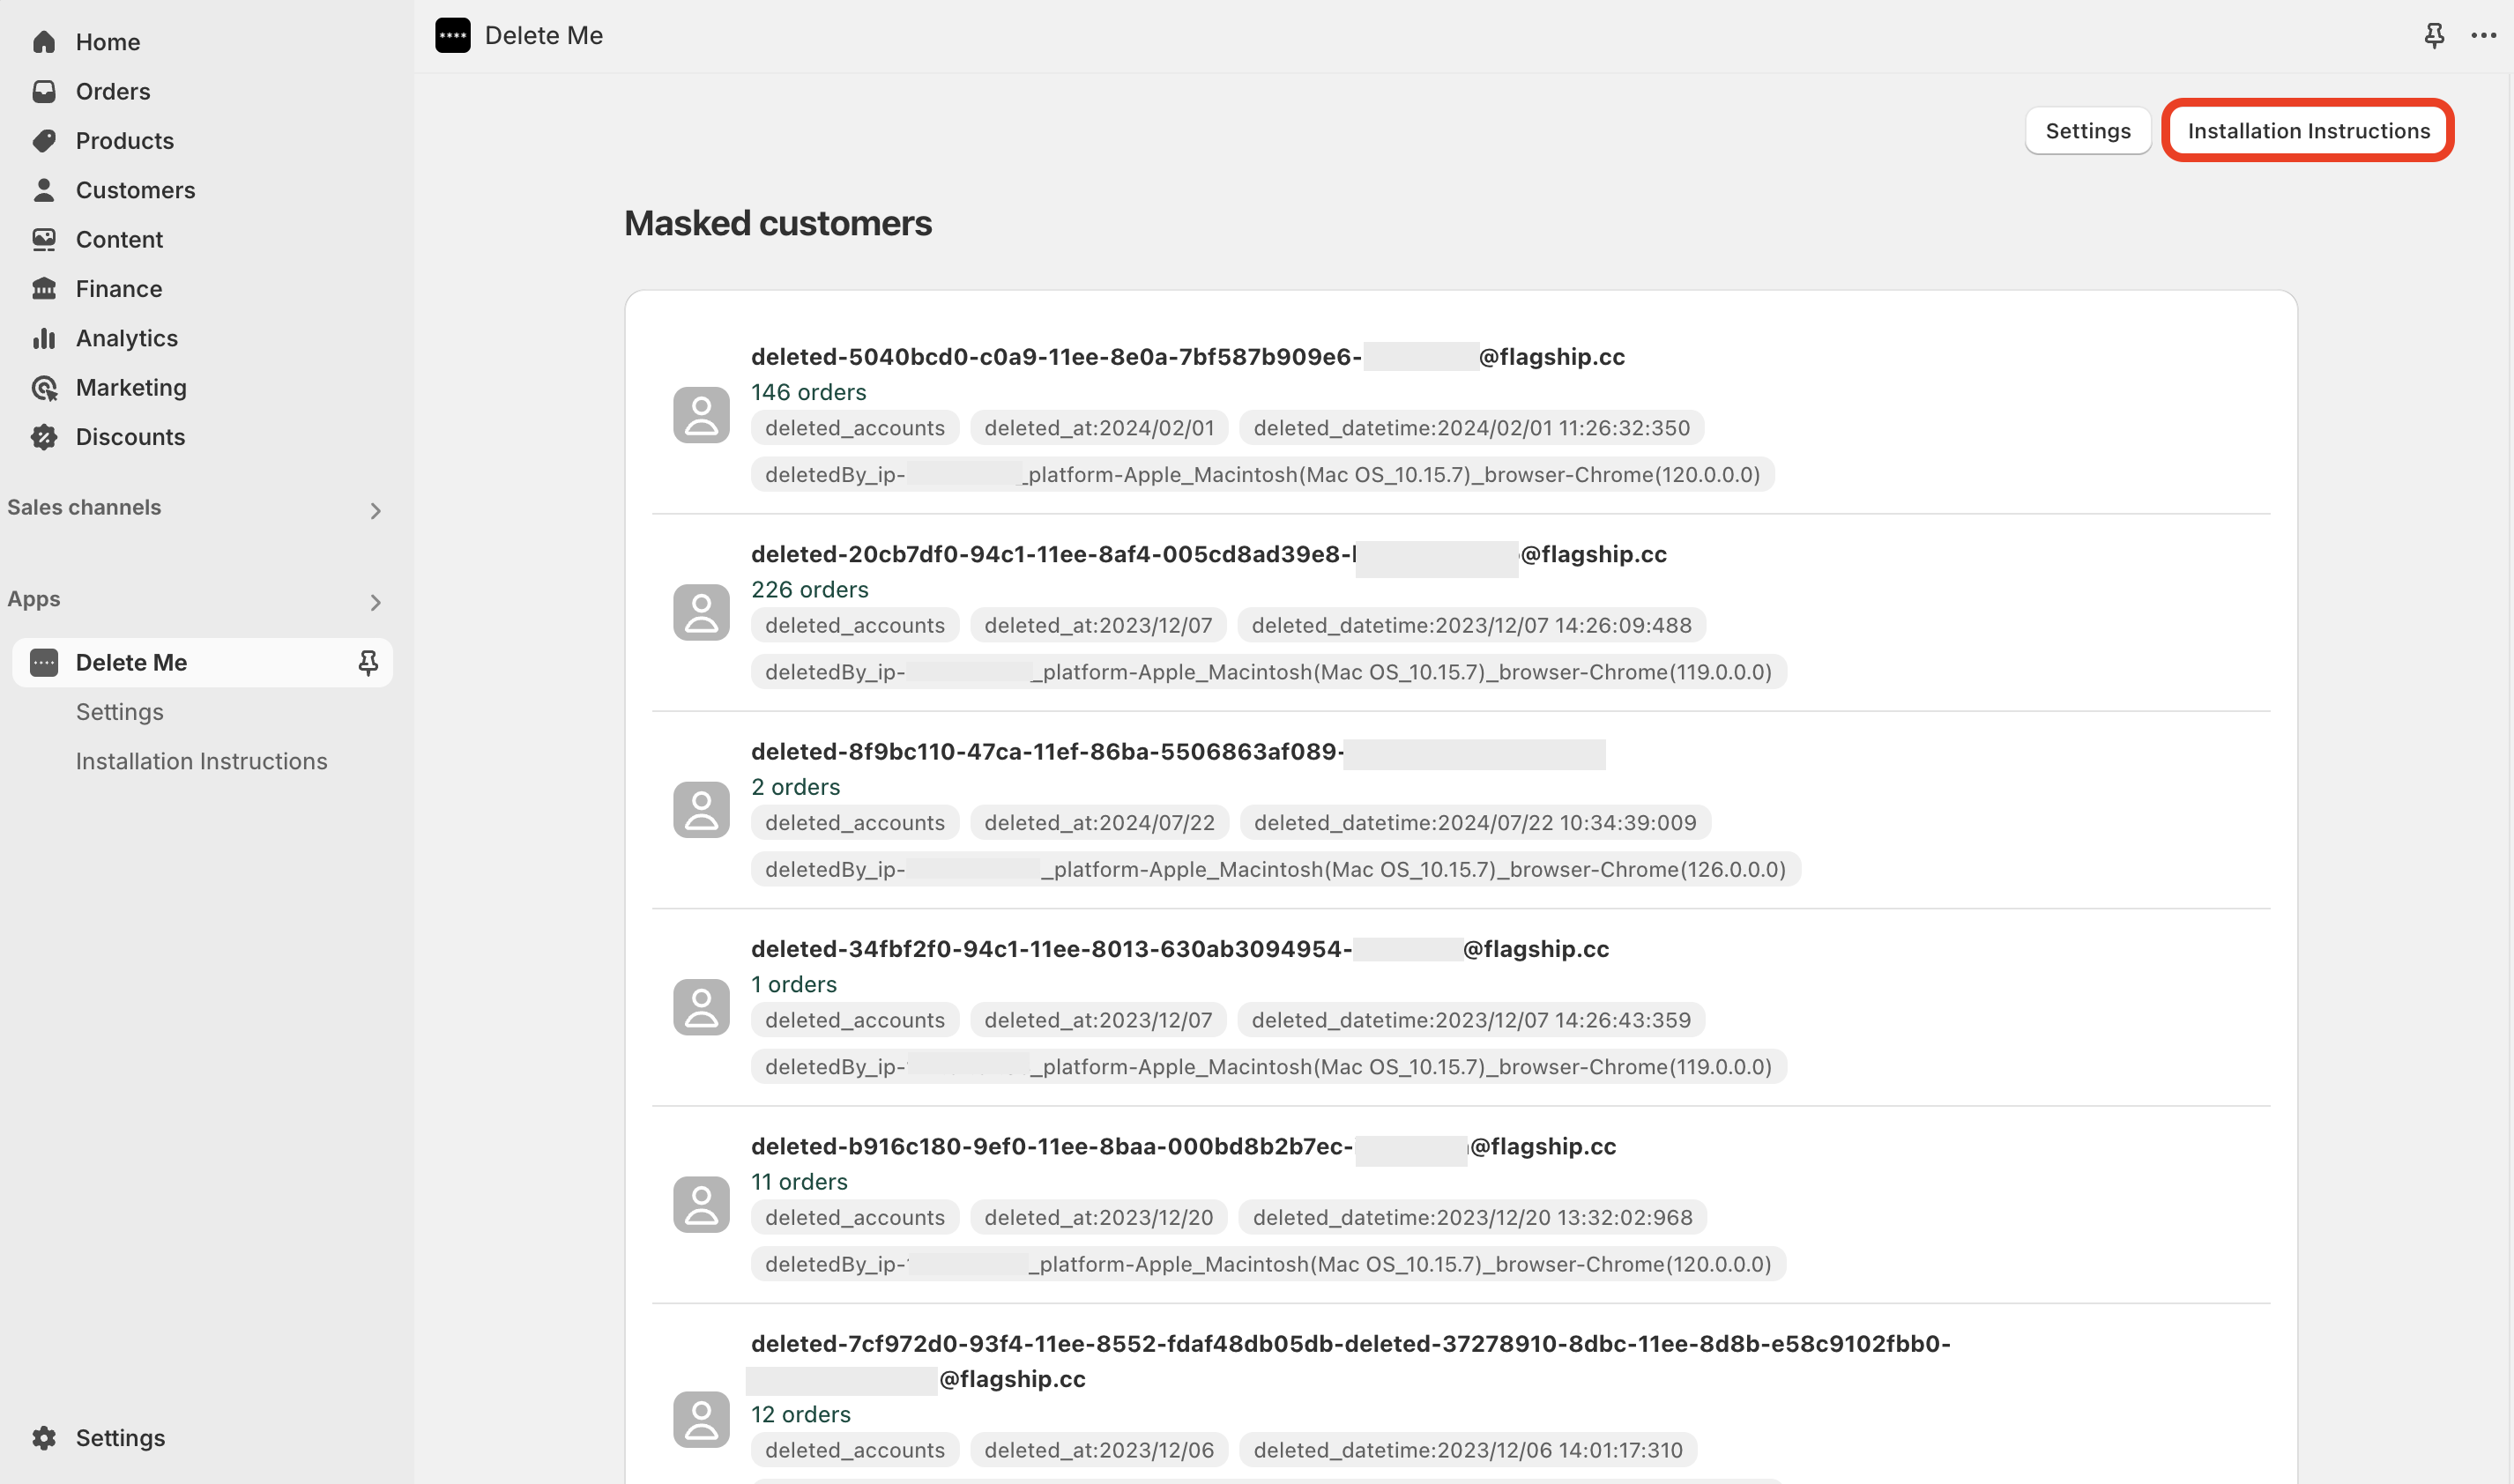Click avatar of customer with 12 orders
This screenshot has height=1484, width=2514.
pyautogui.click(x=701, y=1419)
